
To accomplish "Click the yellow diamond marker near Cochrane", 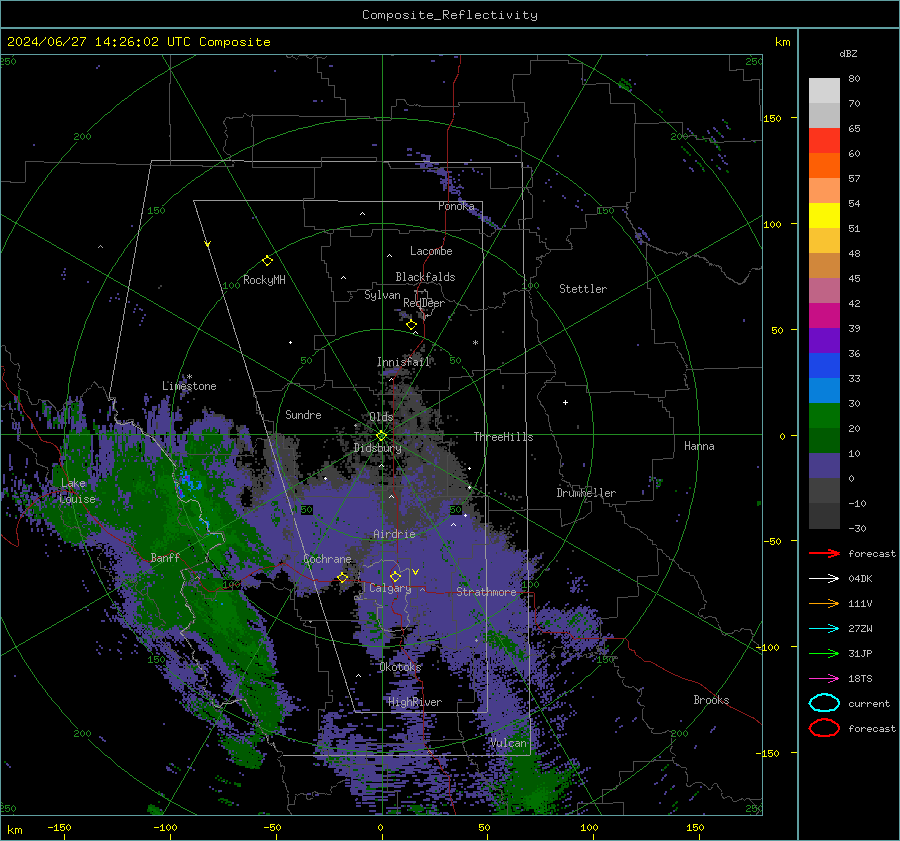I will [x=343, y=577].
